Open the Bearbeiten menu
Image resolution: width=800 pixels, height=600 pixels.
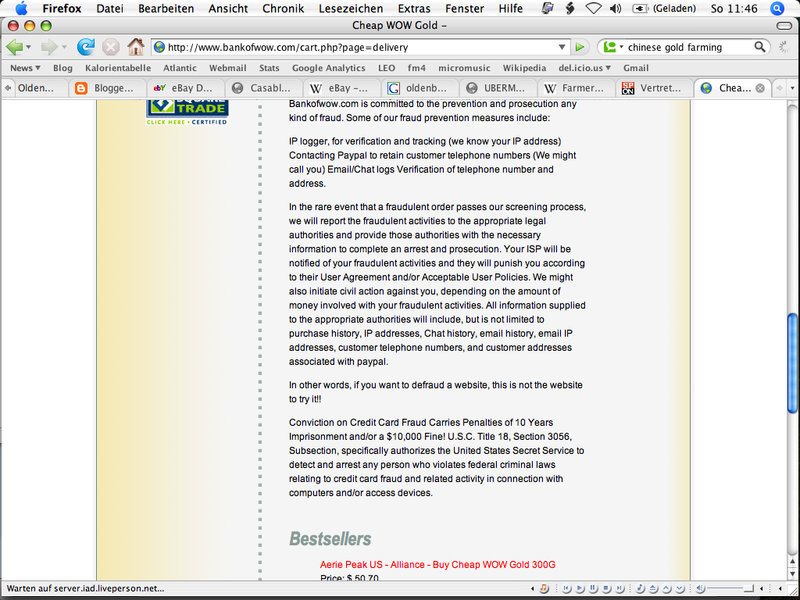[166, 8]
